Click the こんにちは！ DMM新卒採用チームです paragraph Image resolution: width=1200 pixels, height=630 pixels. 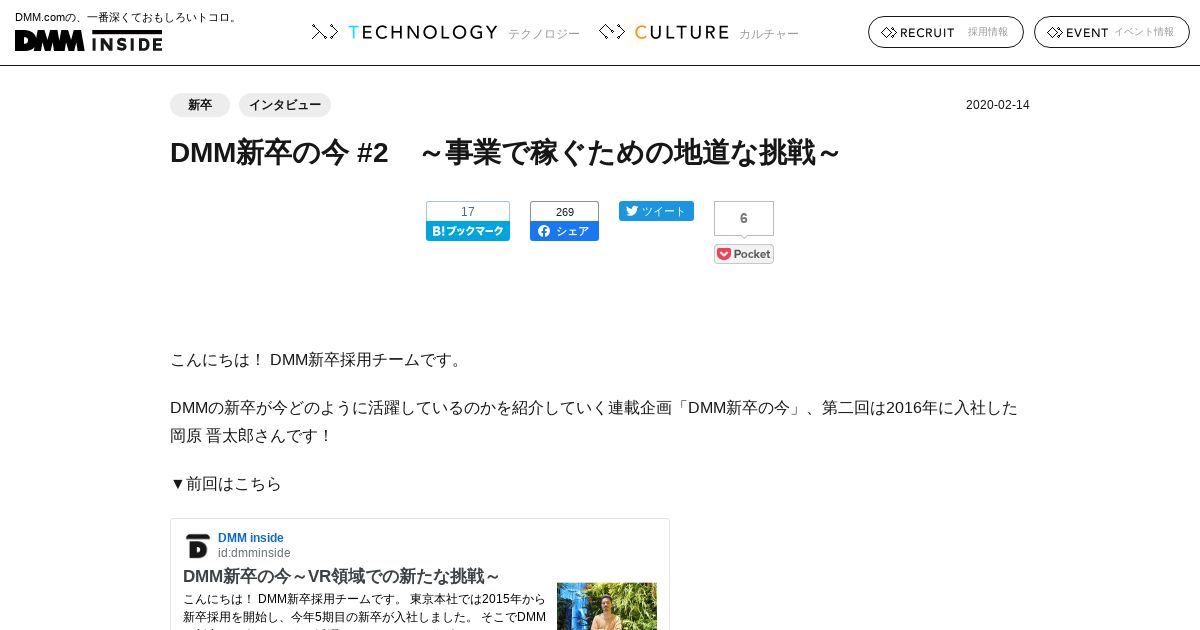(318, 360)
